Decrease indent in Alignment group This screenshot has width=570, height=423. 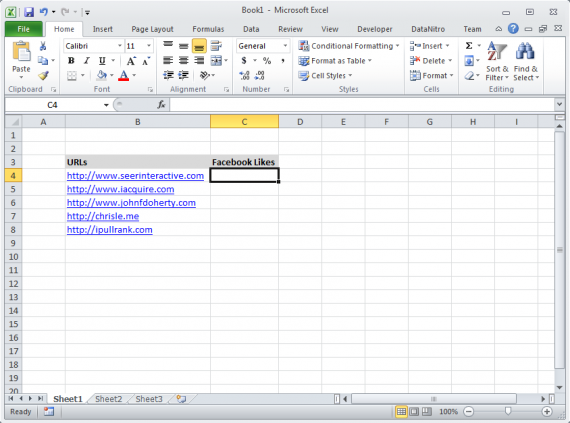(168, 75)
